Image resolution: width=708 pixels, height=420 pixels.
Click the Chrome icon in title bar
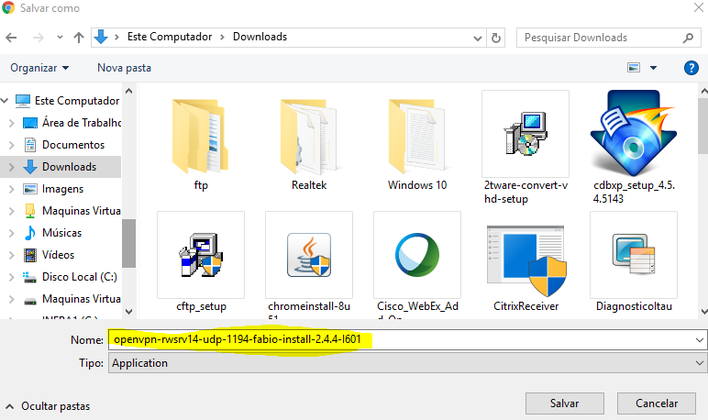point(8,8)
